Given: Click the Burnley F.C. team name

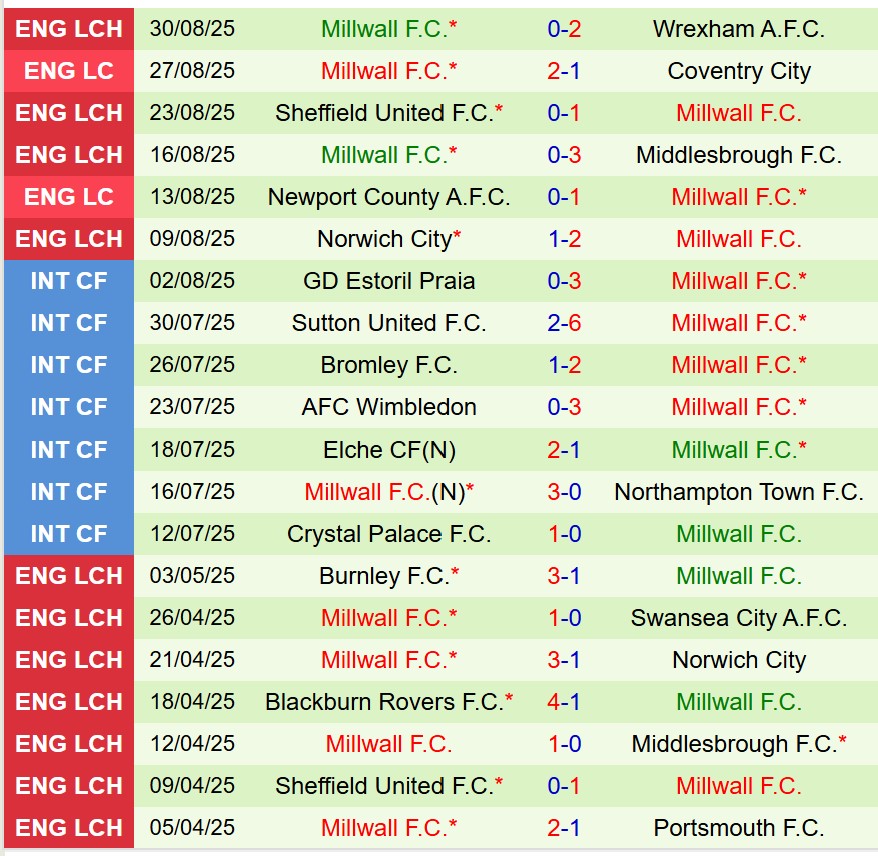Looking at the screenshot, I should pyautogui.click(x=384, y=576).
